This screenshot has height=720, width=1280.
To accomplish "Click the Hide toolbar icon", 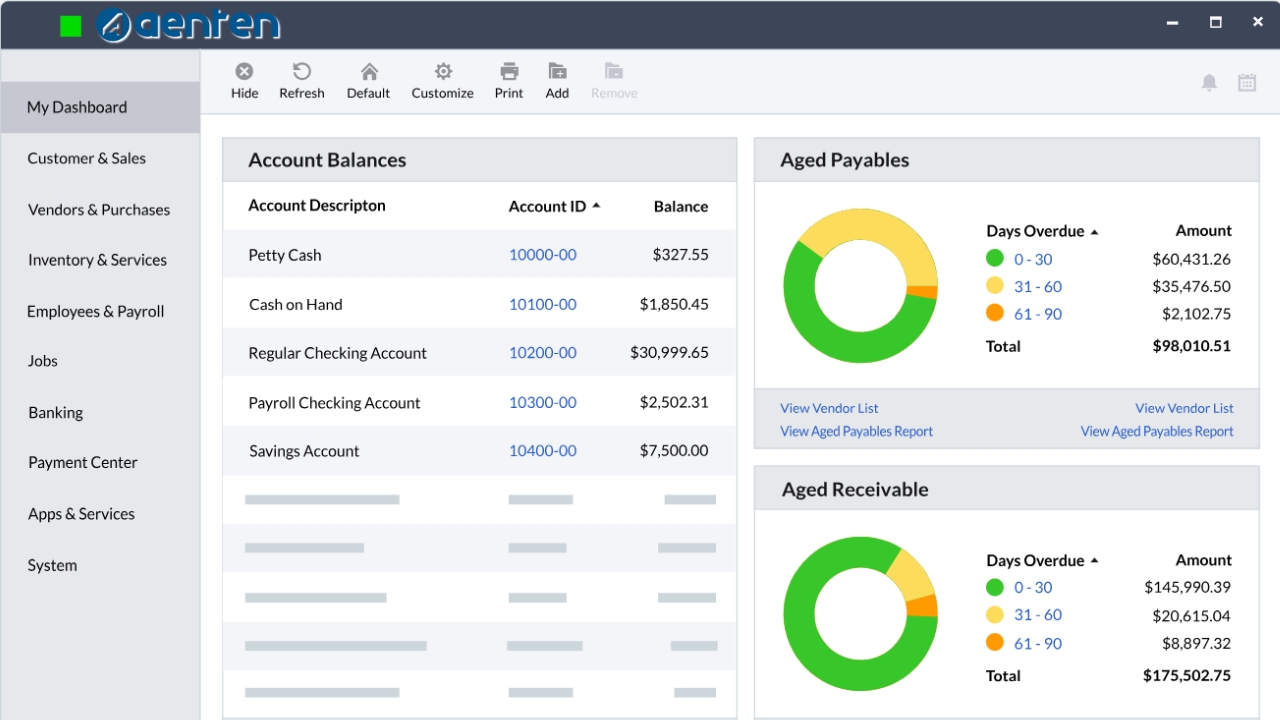I will tap(244, 72).
